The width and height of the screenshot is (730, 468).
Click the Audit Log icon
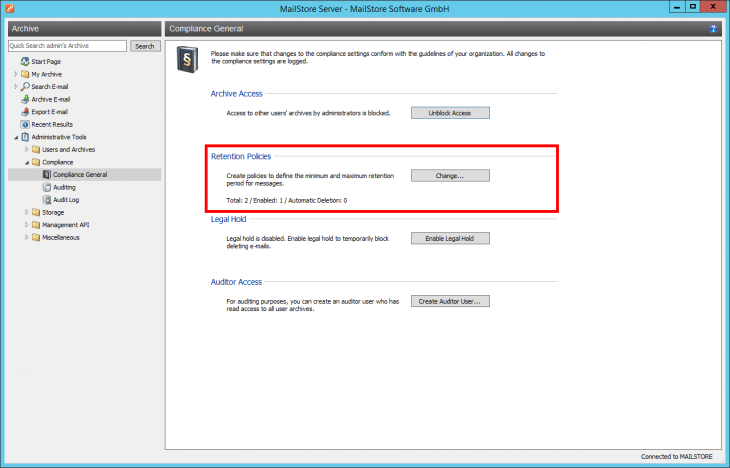47,200
